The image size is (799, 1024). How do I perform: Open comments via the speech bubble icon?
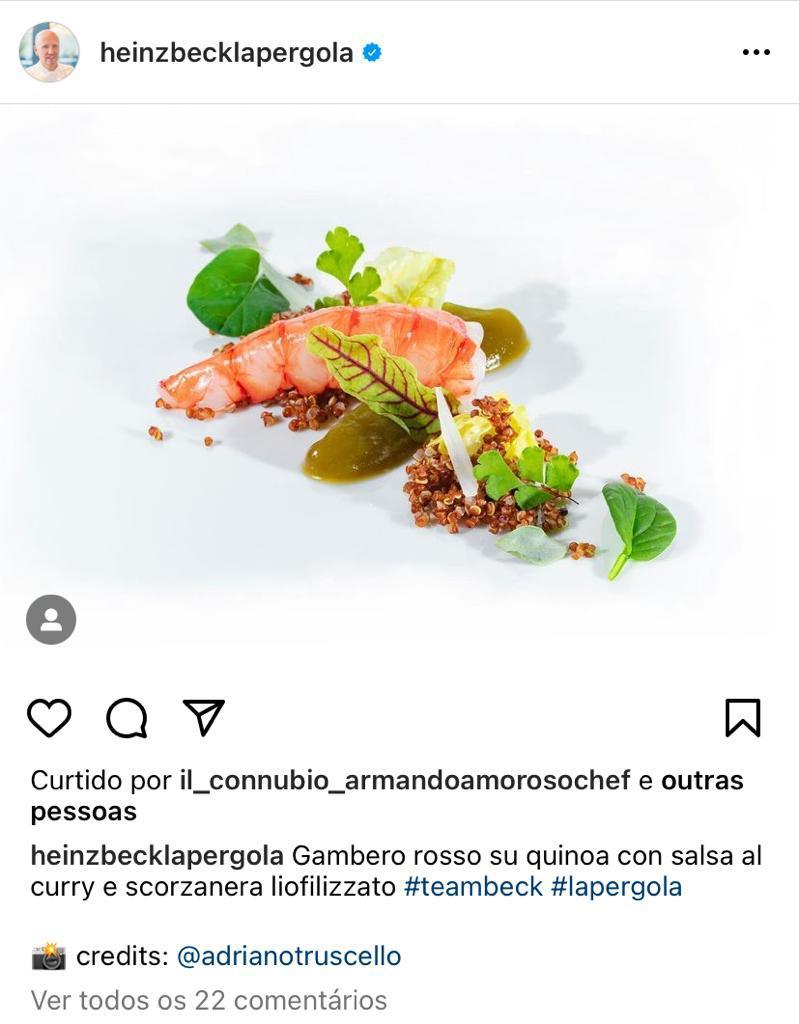click(x=127, y=718)
